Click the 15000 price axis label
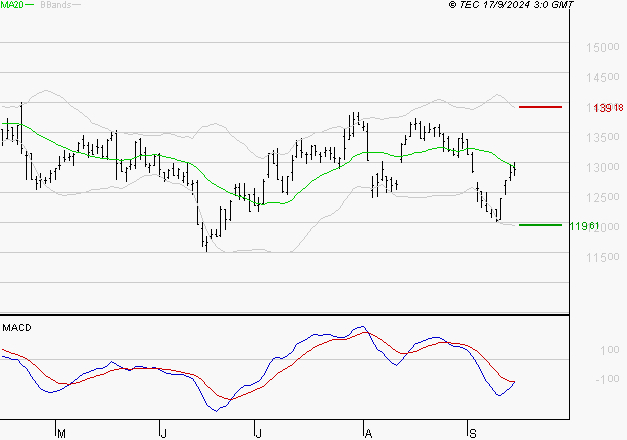The height and width of the screenshot is (440, 627). [x=603, y=47]
